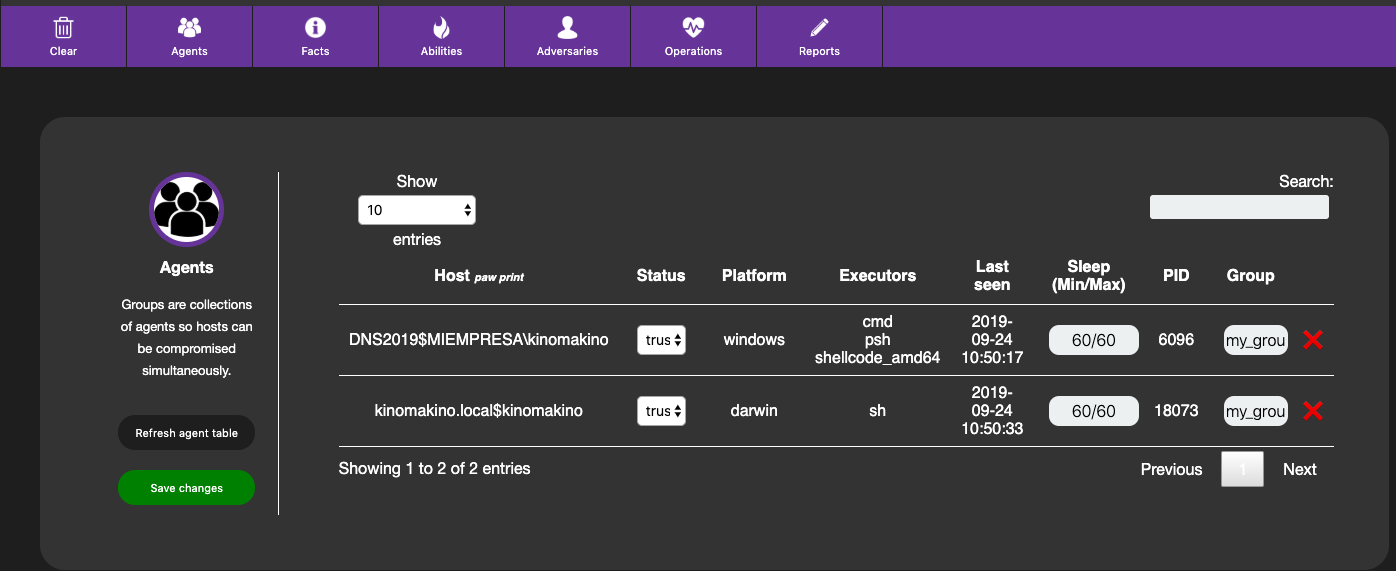The height and width of the screenshot is (571, 1396).
Task: Open the Reports pencil icon
Action: pos(819,28)
